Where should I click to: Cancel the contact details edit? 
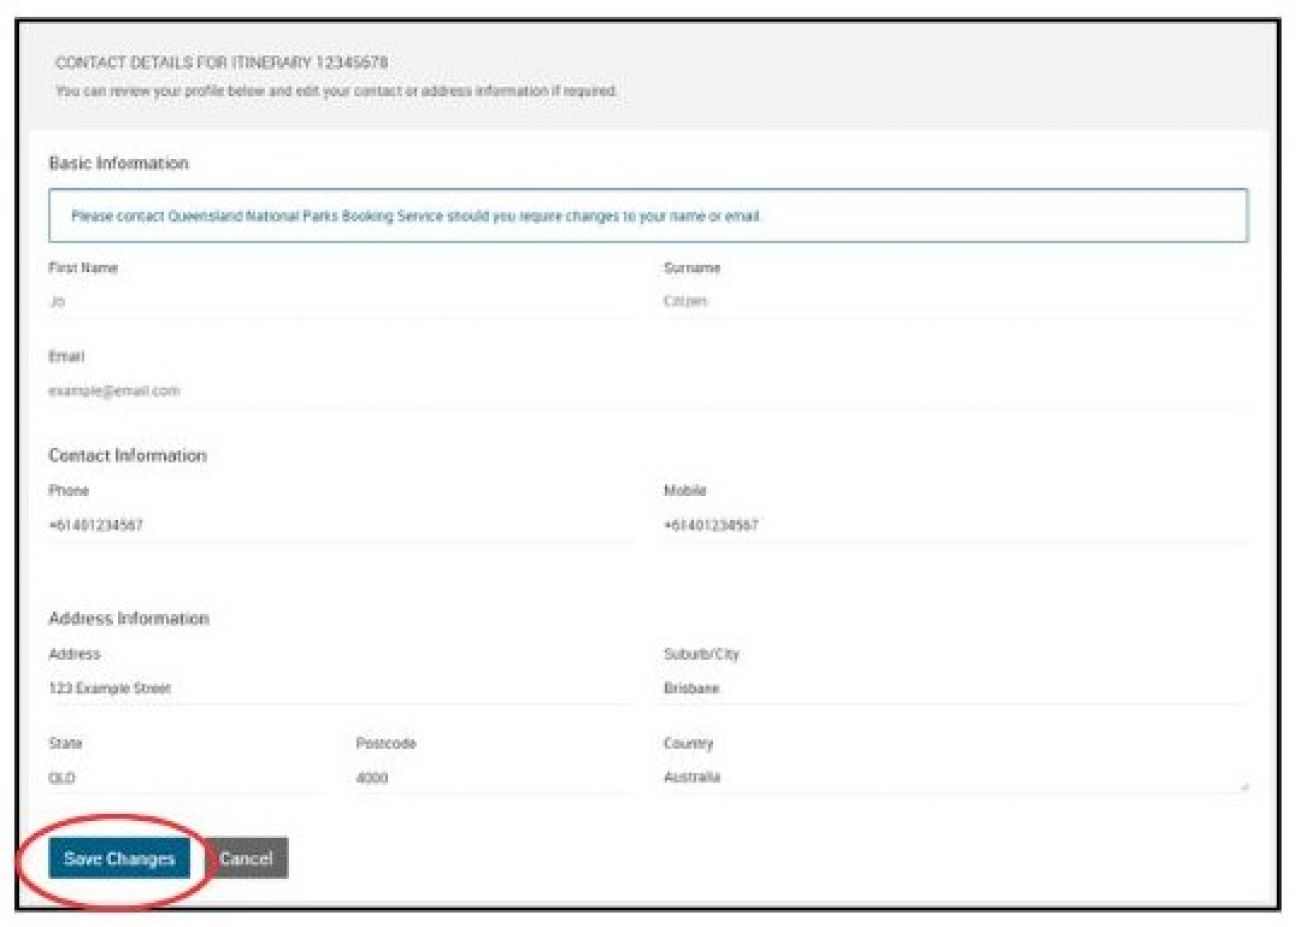pos(246,858)
